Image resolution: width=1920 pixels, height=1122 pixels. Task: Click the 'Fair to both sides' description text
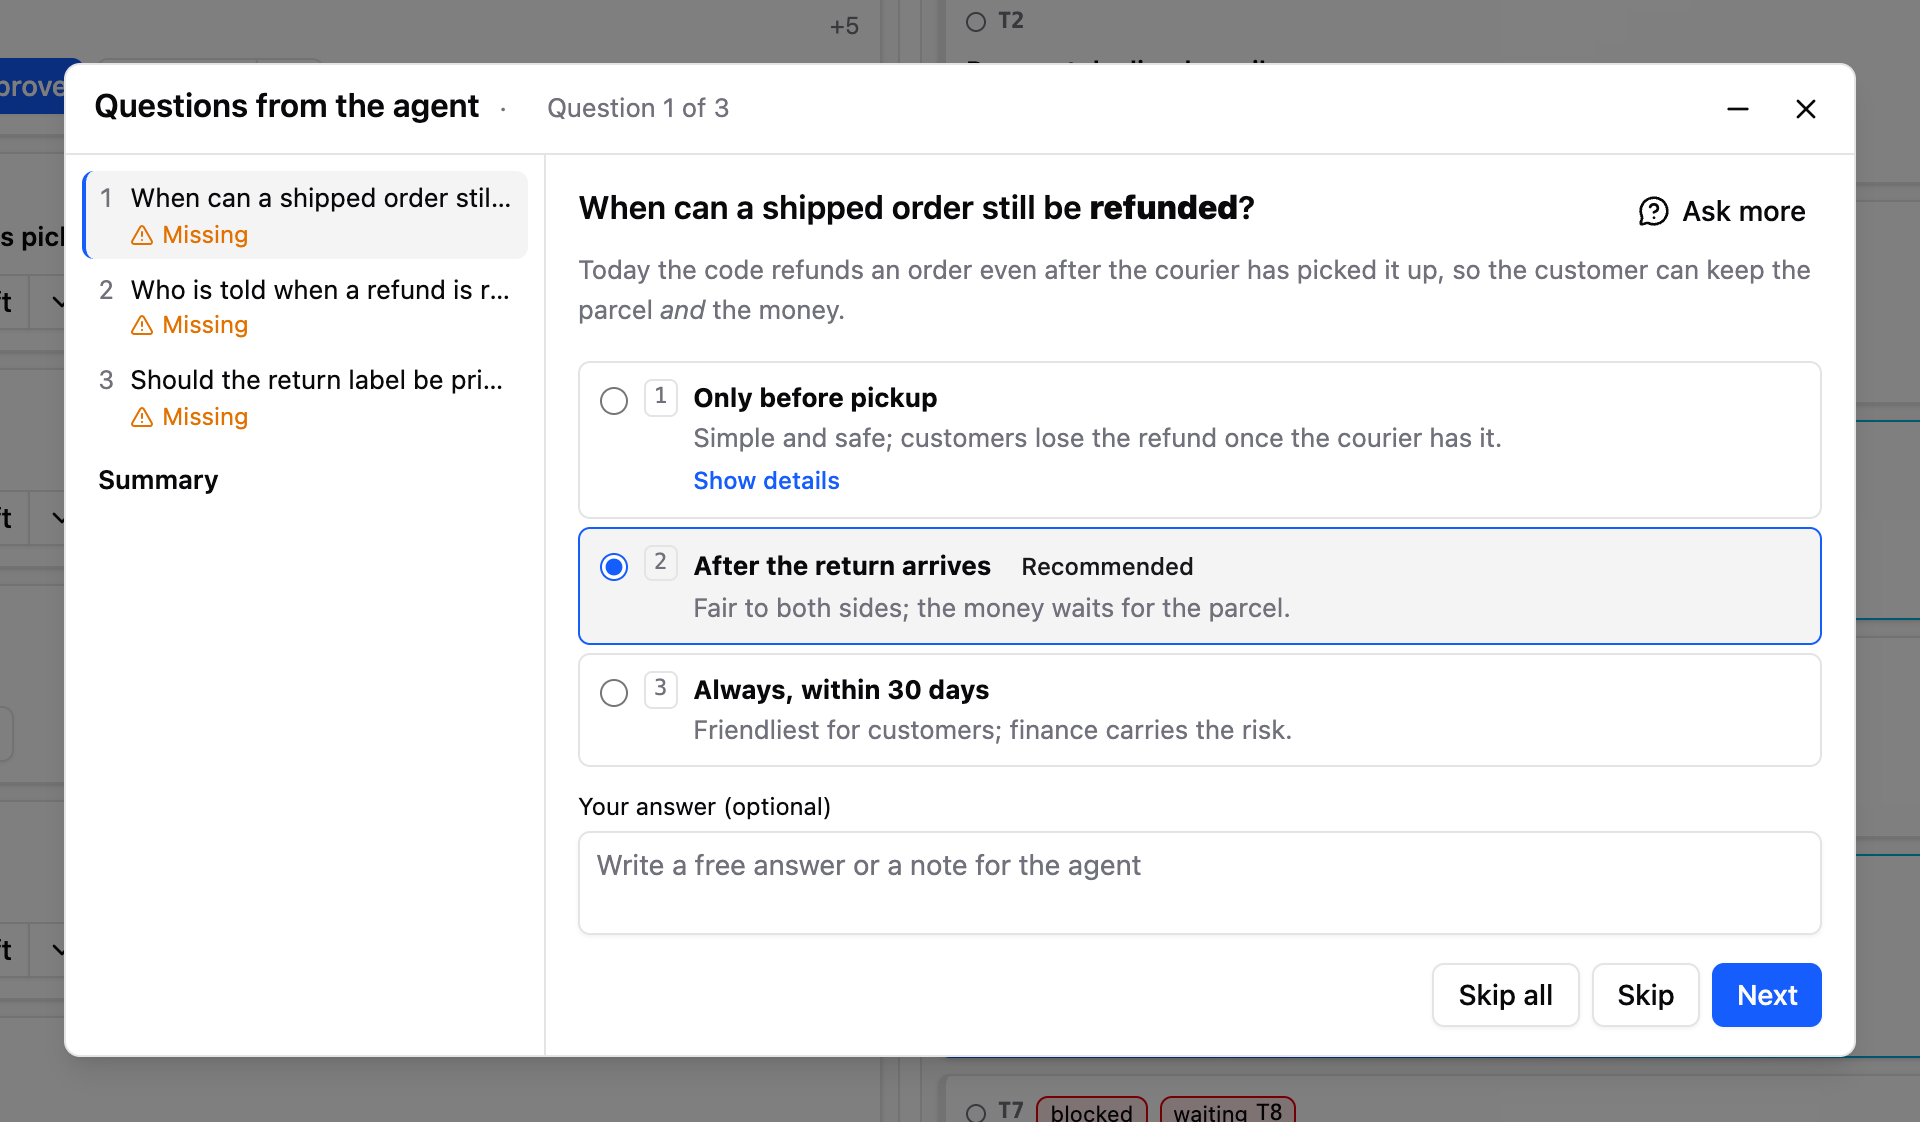click(991, 609)
